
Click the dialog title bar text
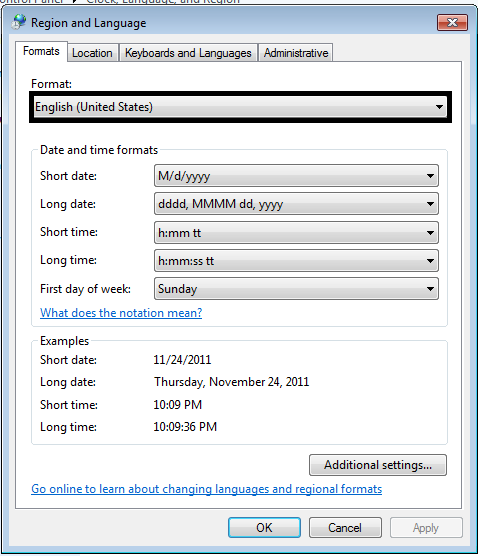[x=89, y=23]
